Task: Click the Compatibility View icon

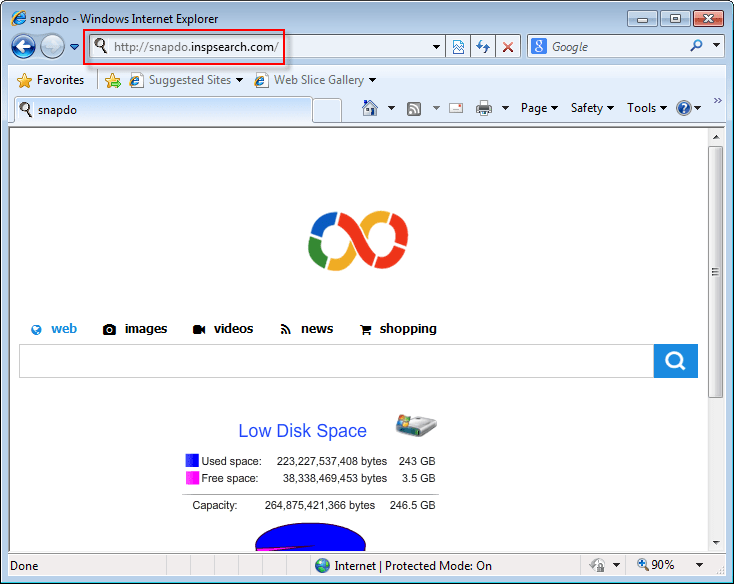Action: pyautogui.click(x=458, y=47)
